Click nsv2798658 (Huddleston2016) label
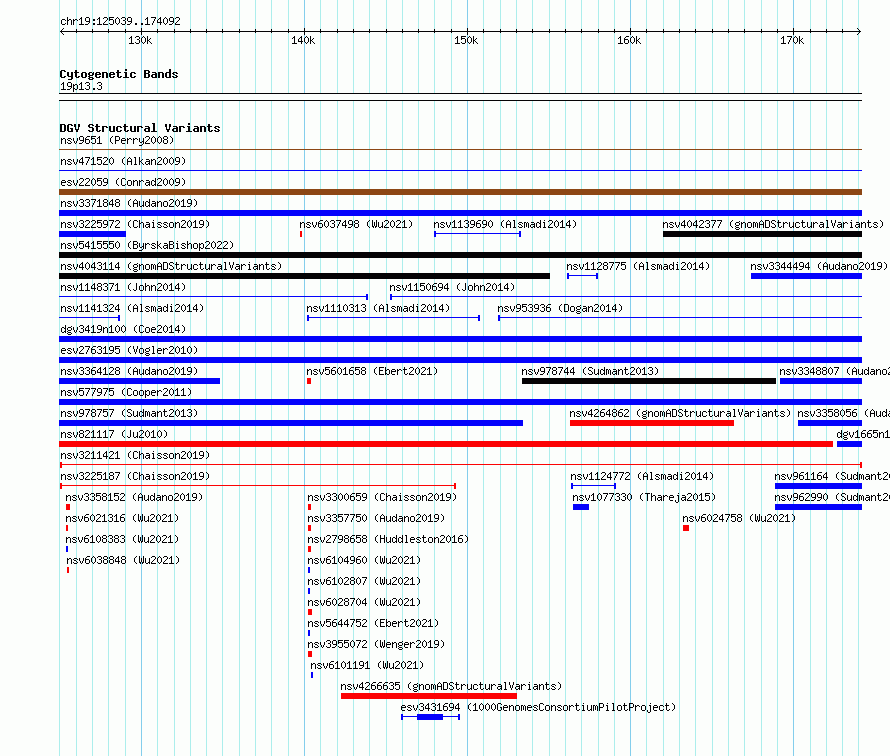Viewport: 890px width, 756px height. point(388,539)
